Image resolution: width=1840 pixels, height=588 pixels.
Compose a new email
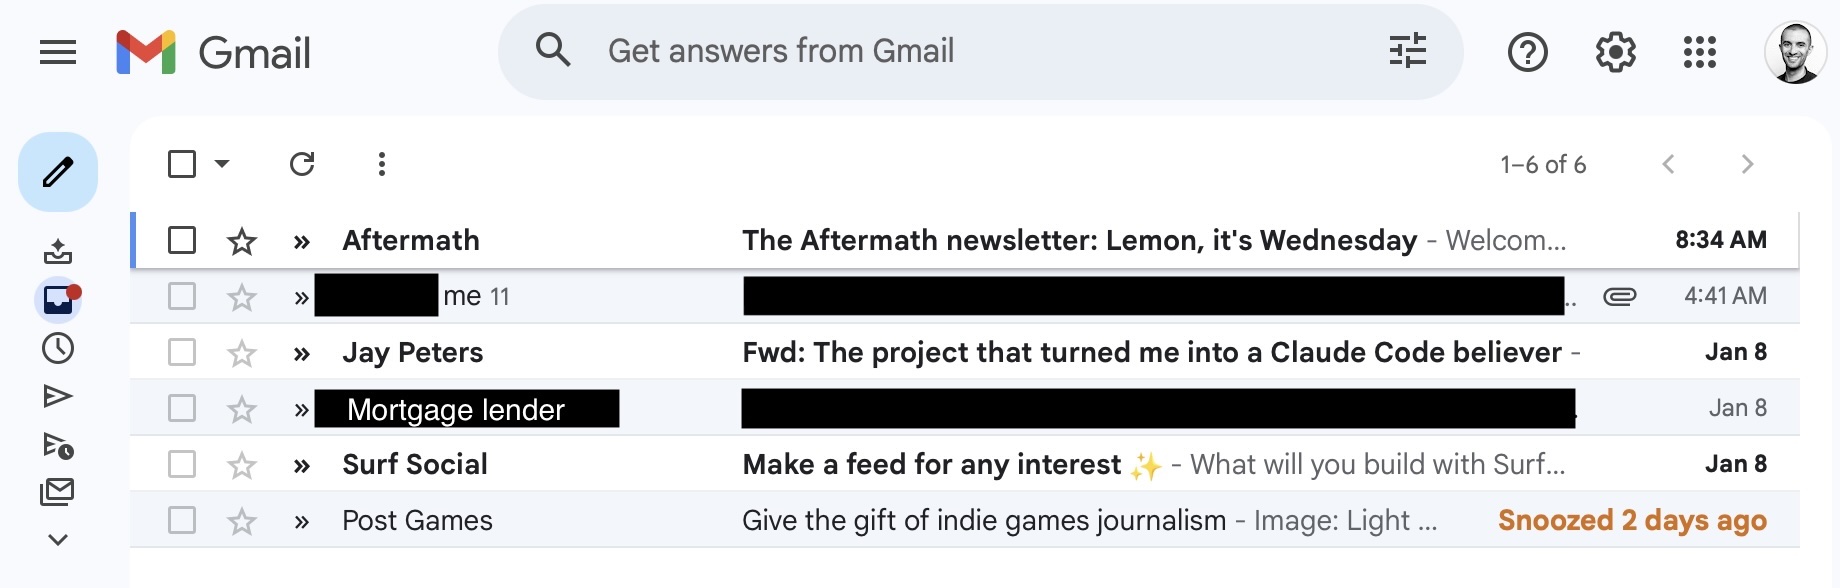[58, 171]
